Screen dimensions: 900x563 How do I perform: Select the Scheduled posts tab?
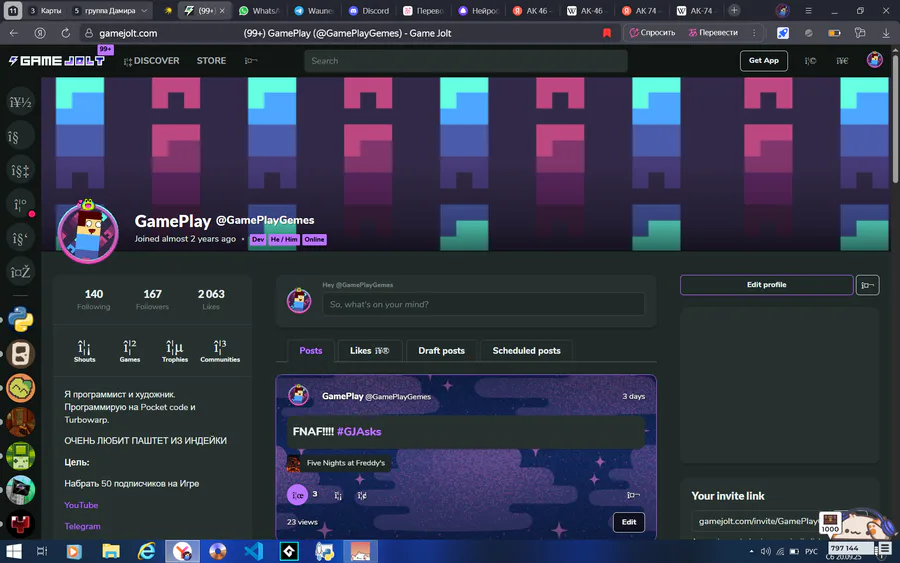coord(526,351)
